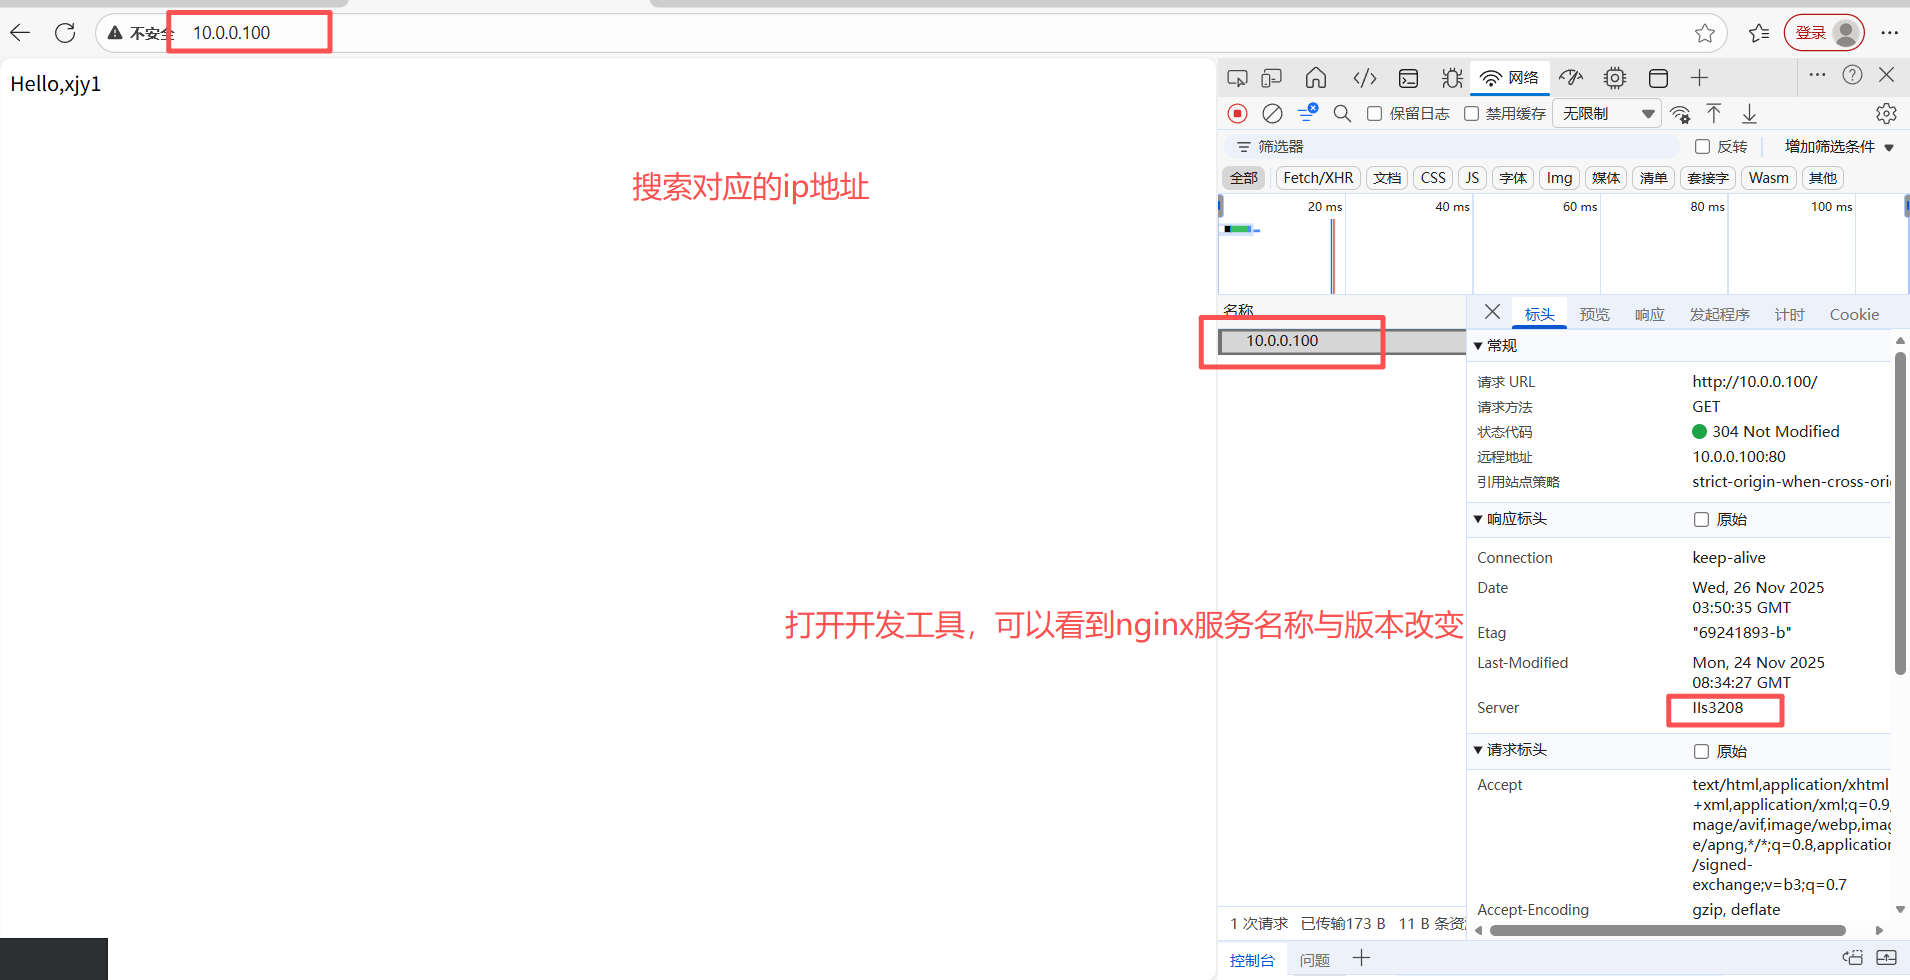Clear the network log
Image resolution: width=1910 pixels, height=980 pixels.
1272,114
